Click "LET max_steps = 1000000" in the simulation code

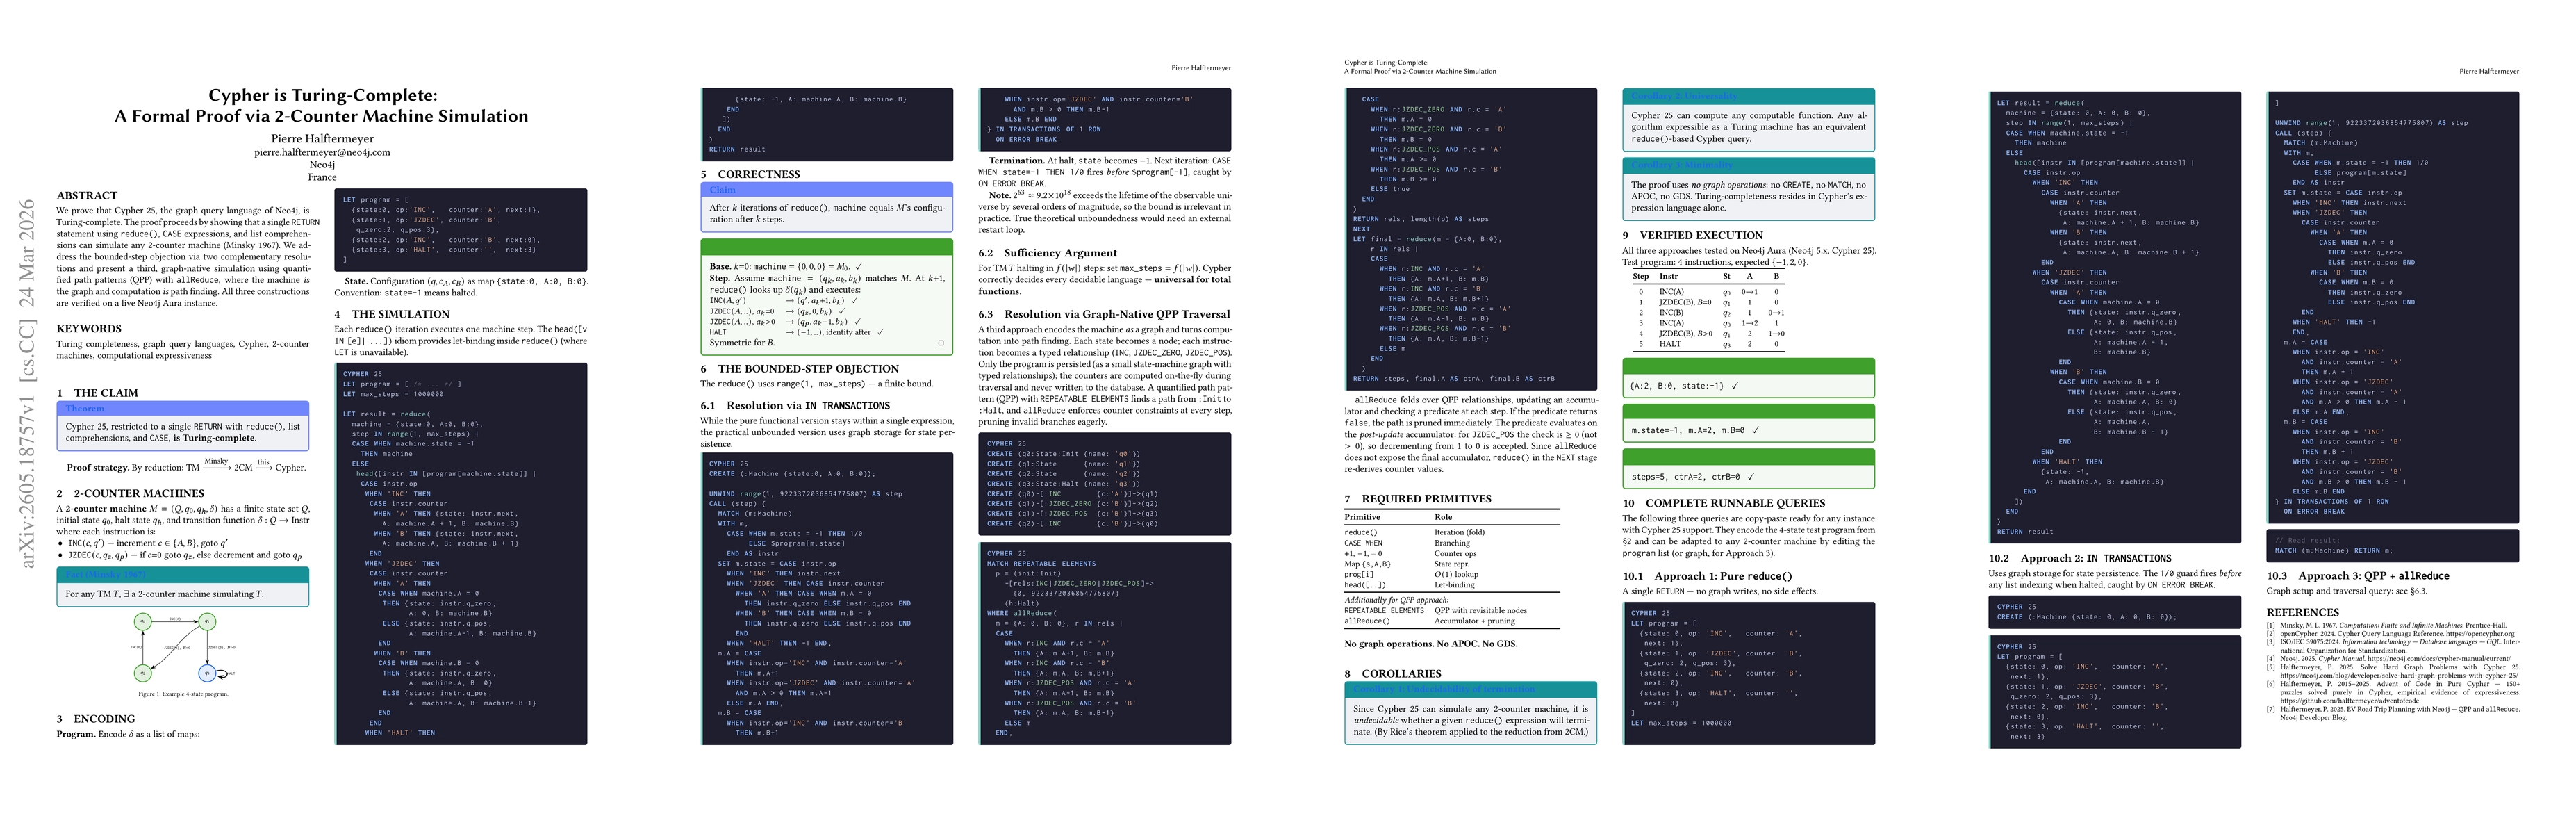coord(393,393)
